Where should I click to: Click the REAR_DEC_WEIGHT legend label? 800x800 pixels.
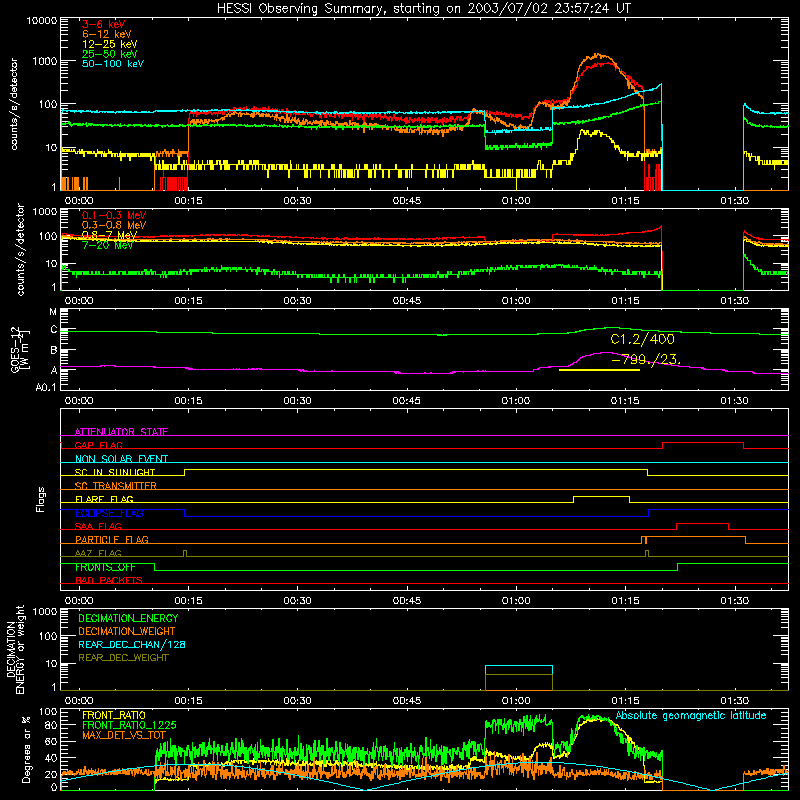click(123, 658)
